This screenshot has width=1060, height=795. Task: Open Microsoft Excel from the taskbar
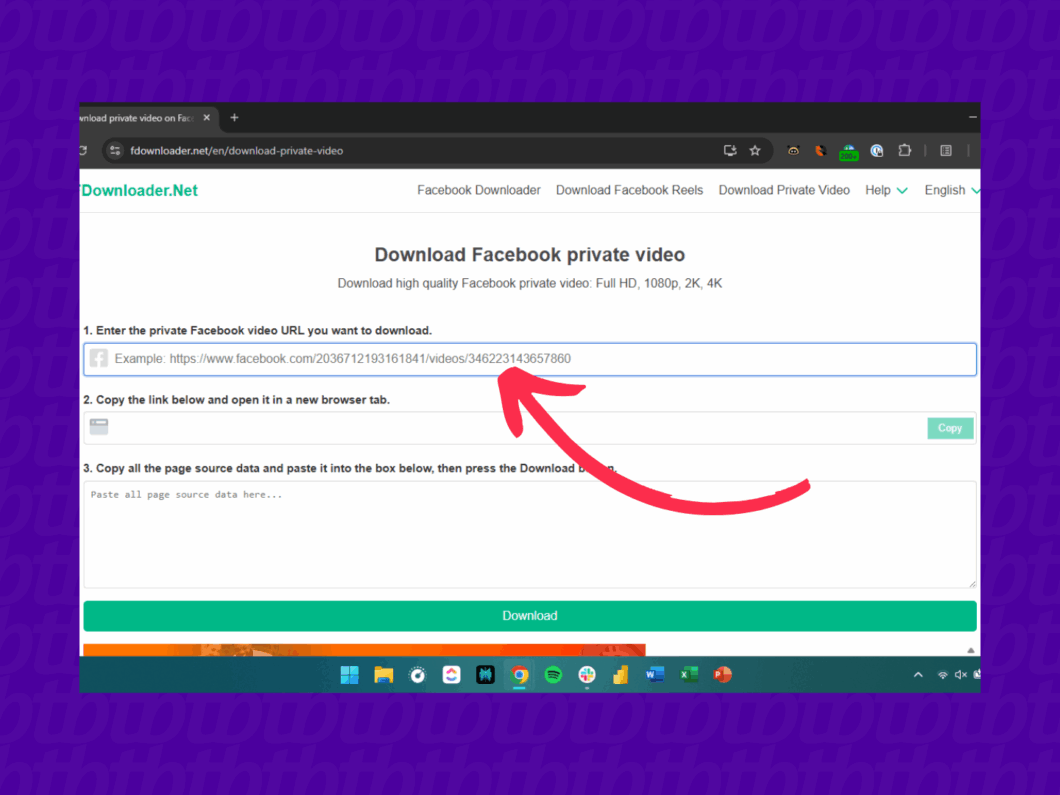(689, 675)
